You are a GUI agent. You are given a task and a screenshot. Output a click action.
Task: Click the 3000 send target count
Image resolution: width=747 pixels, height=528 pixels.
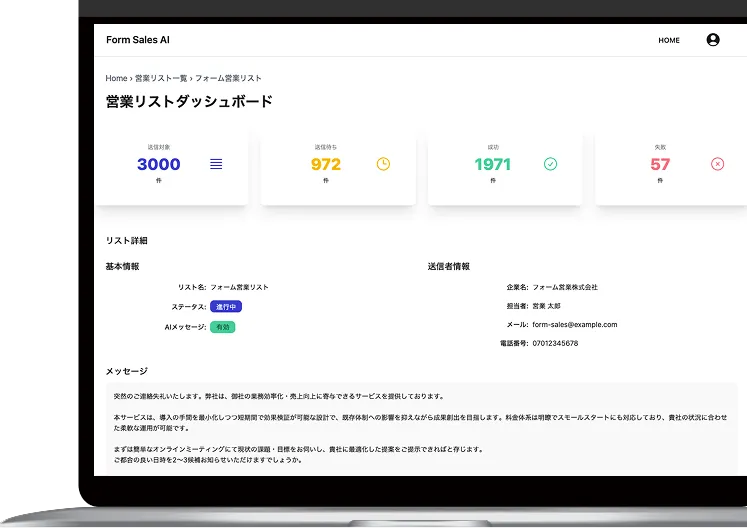[x=158, y=165]
